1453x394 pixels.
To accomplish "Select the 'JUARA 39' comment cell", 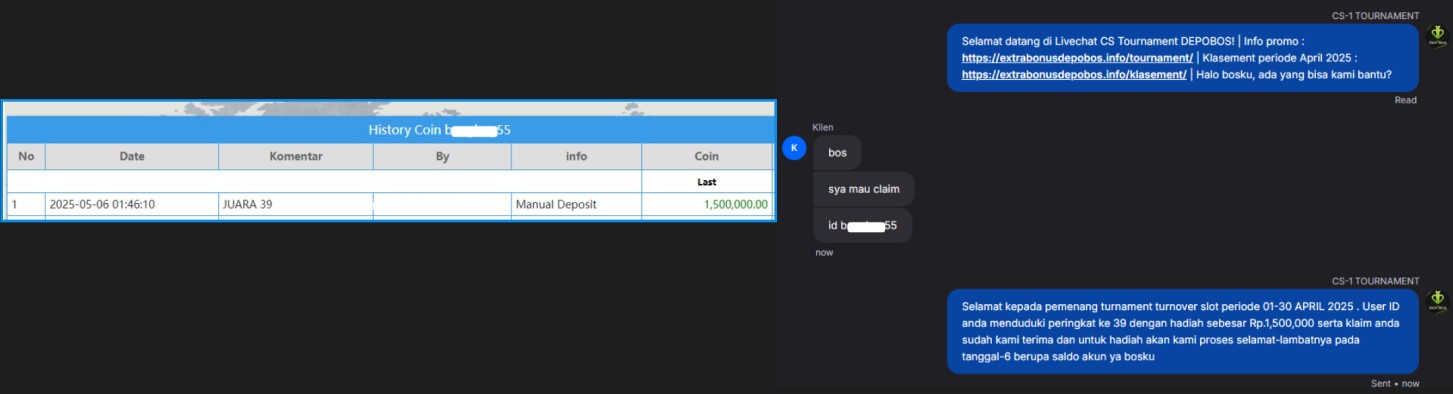I will (296, 204).
